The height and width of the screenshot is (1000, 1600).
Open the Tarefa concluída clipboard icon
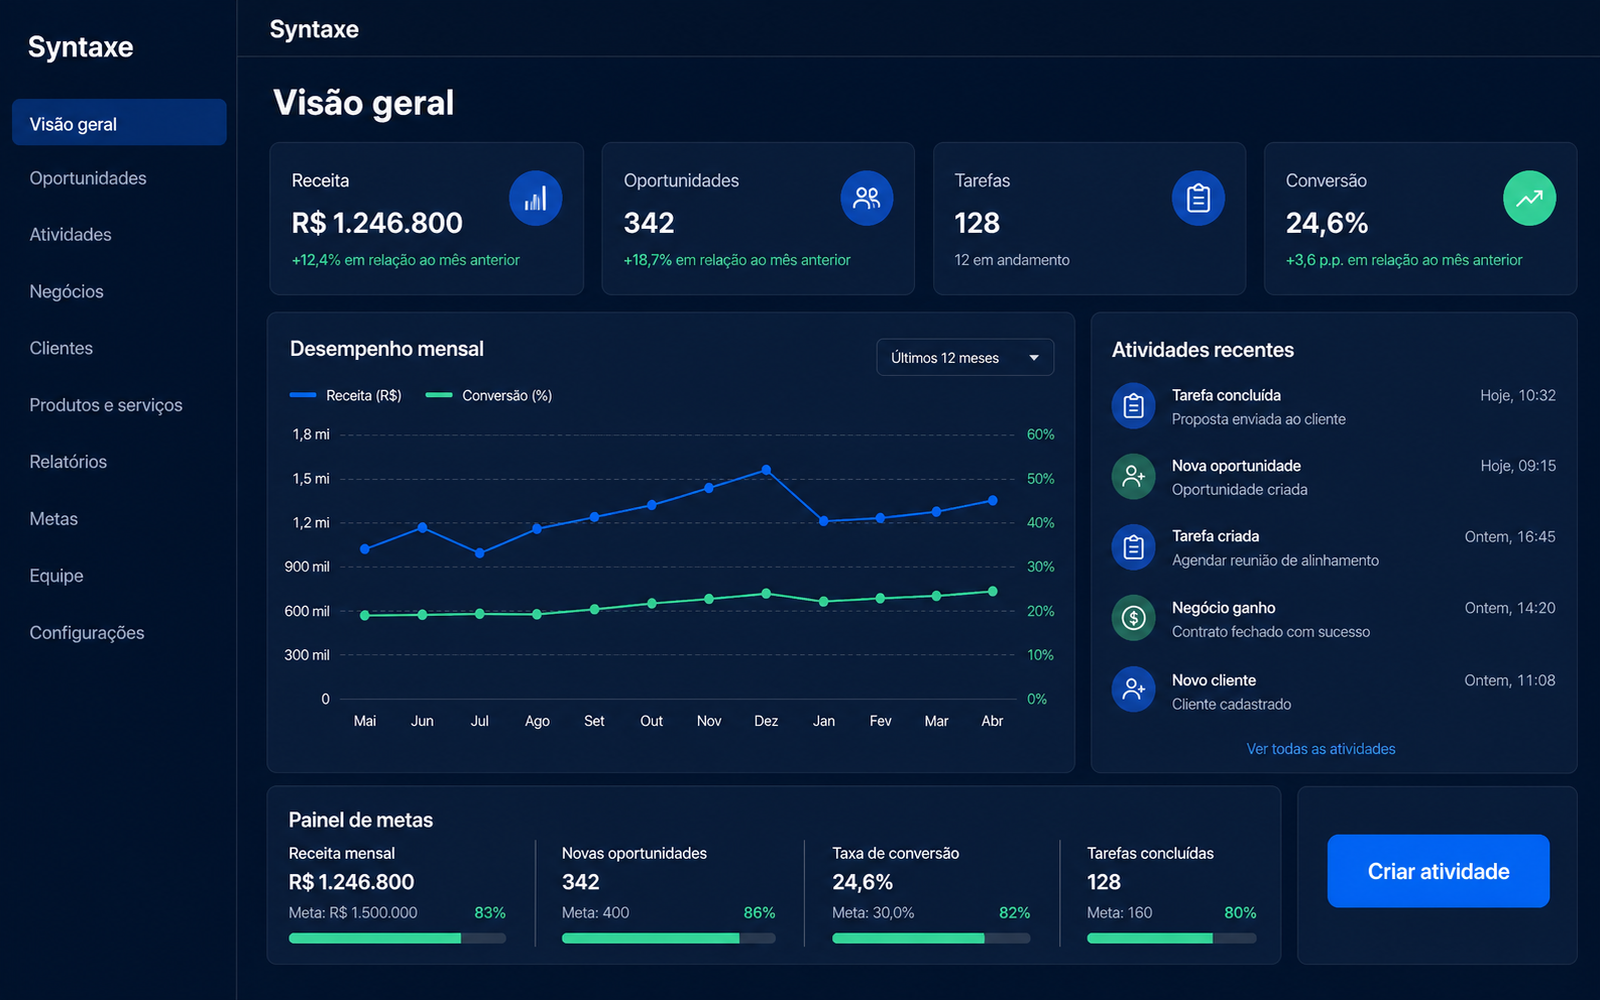pos(1133,406)
